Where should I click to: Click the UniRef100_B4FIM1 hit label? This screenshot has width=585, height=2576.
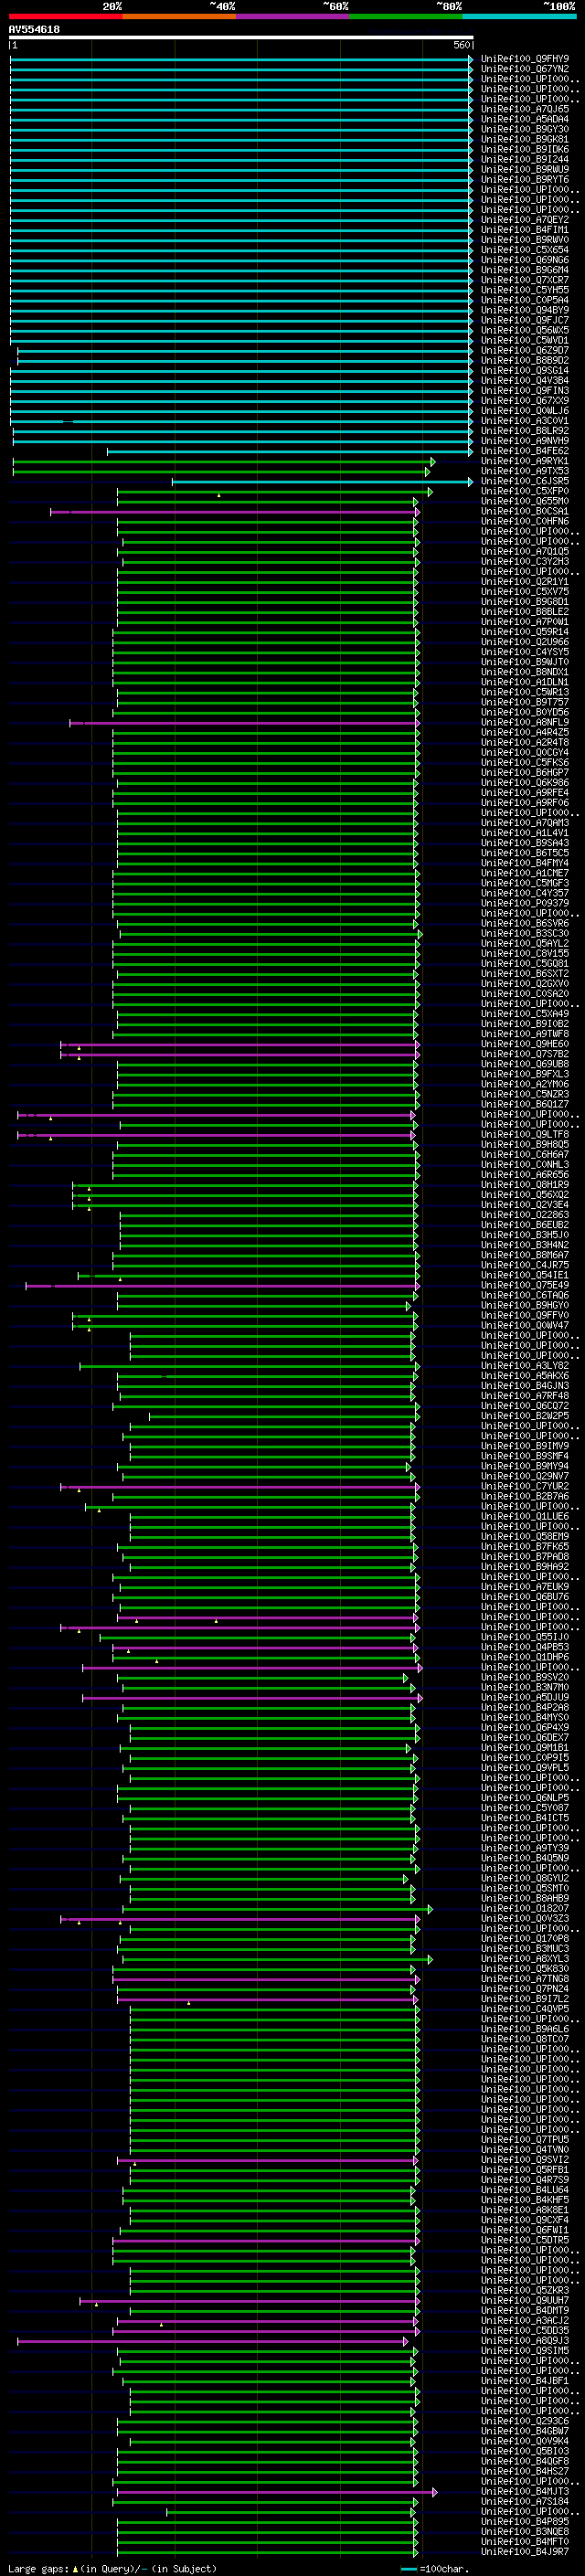click(524, 230)
